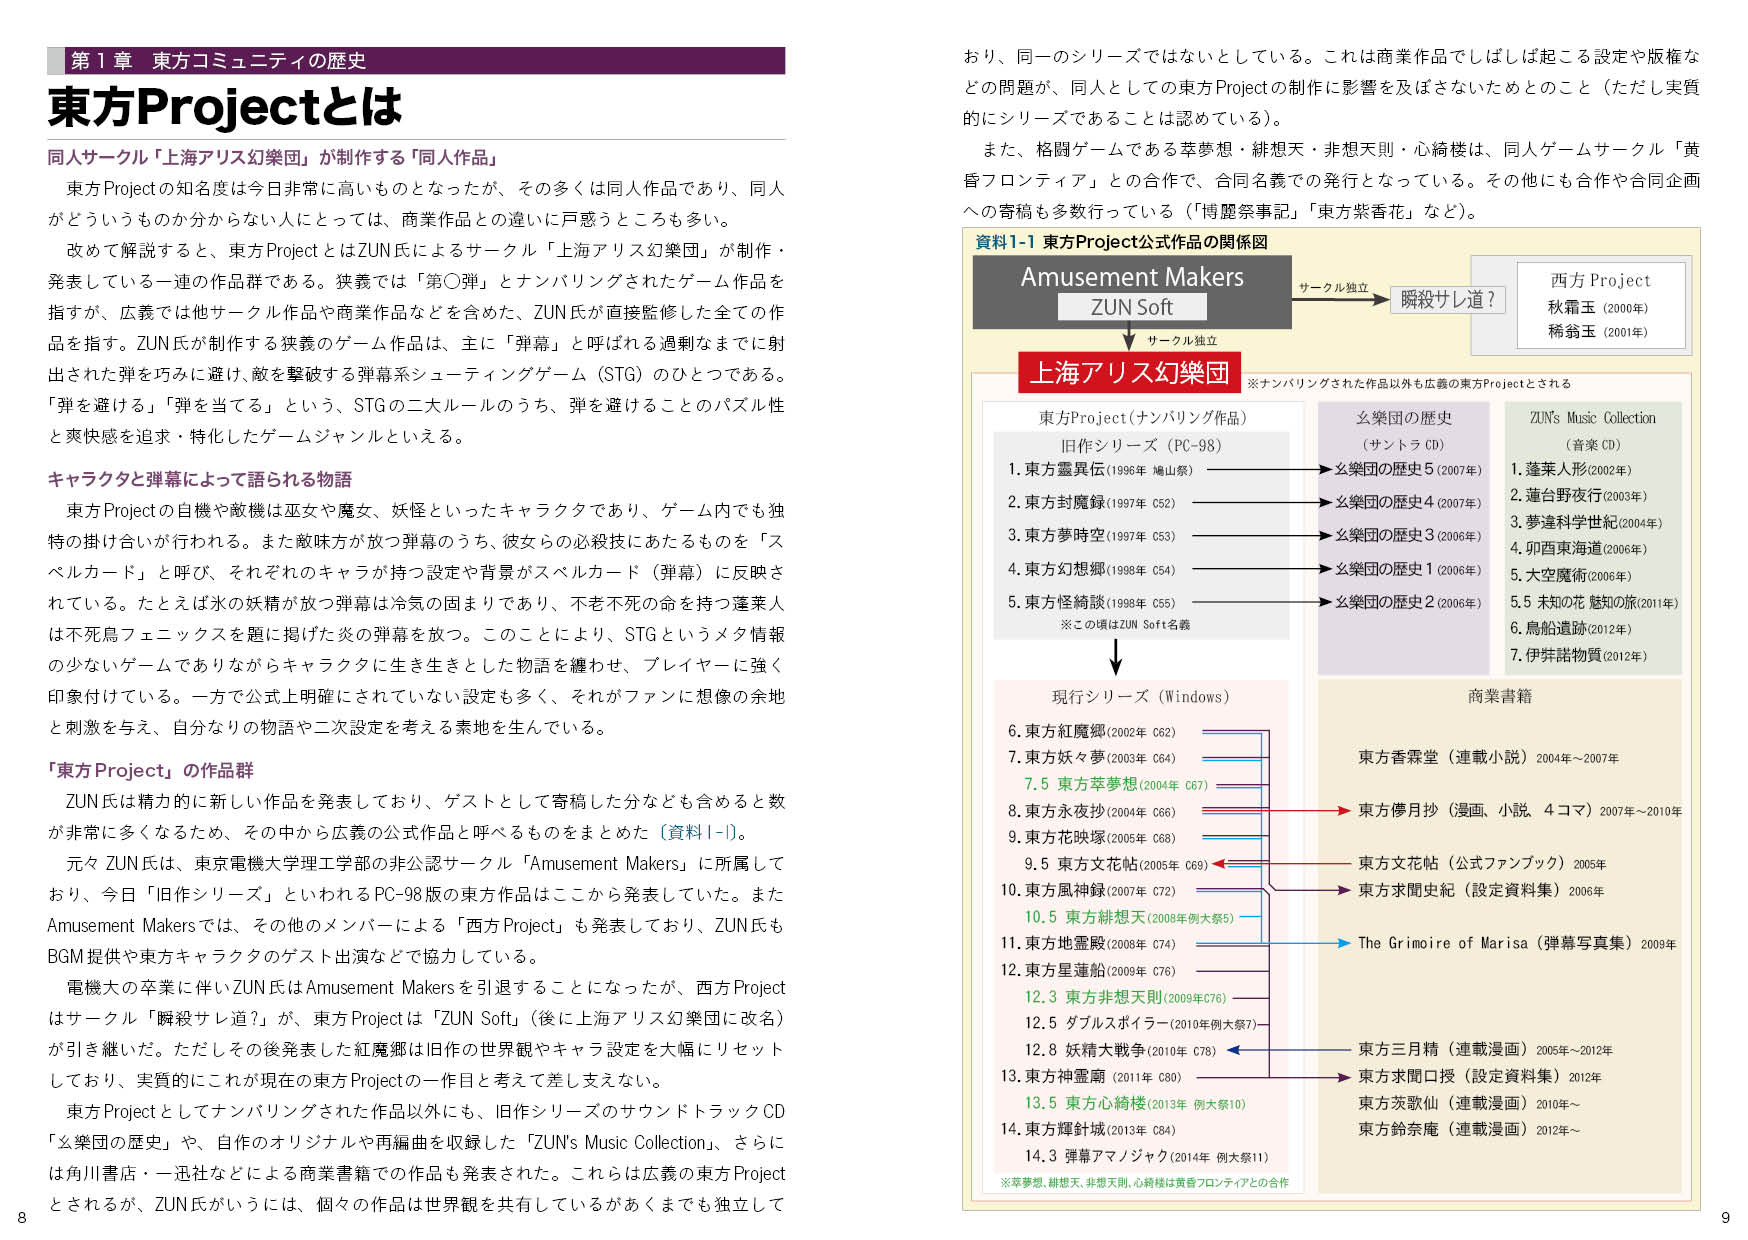Select '13. 東方神霊廟' entry
The image size is (1748, 1240).
coord(1090,1077)
